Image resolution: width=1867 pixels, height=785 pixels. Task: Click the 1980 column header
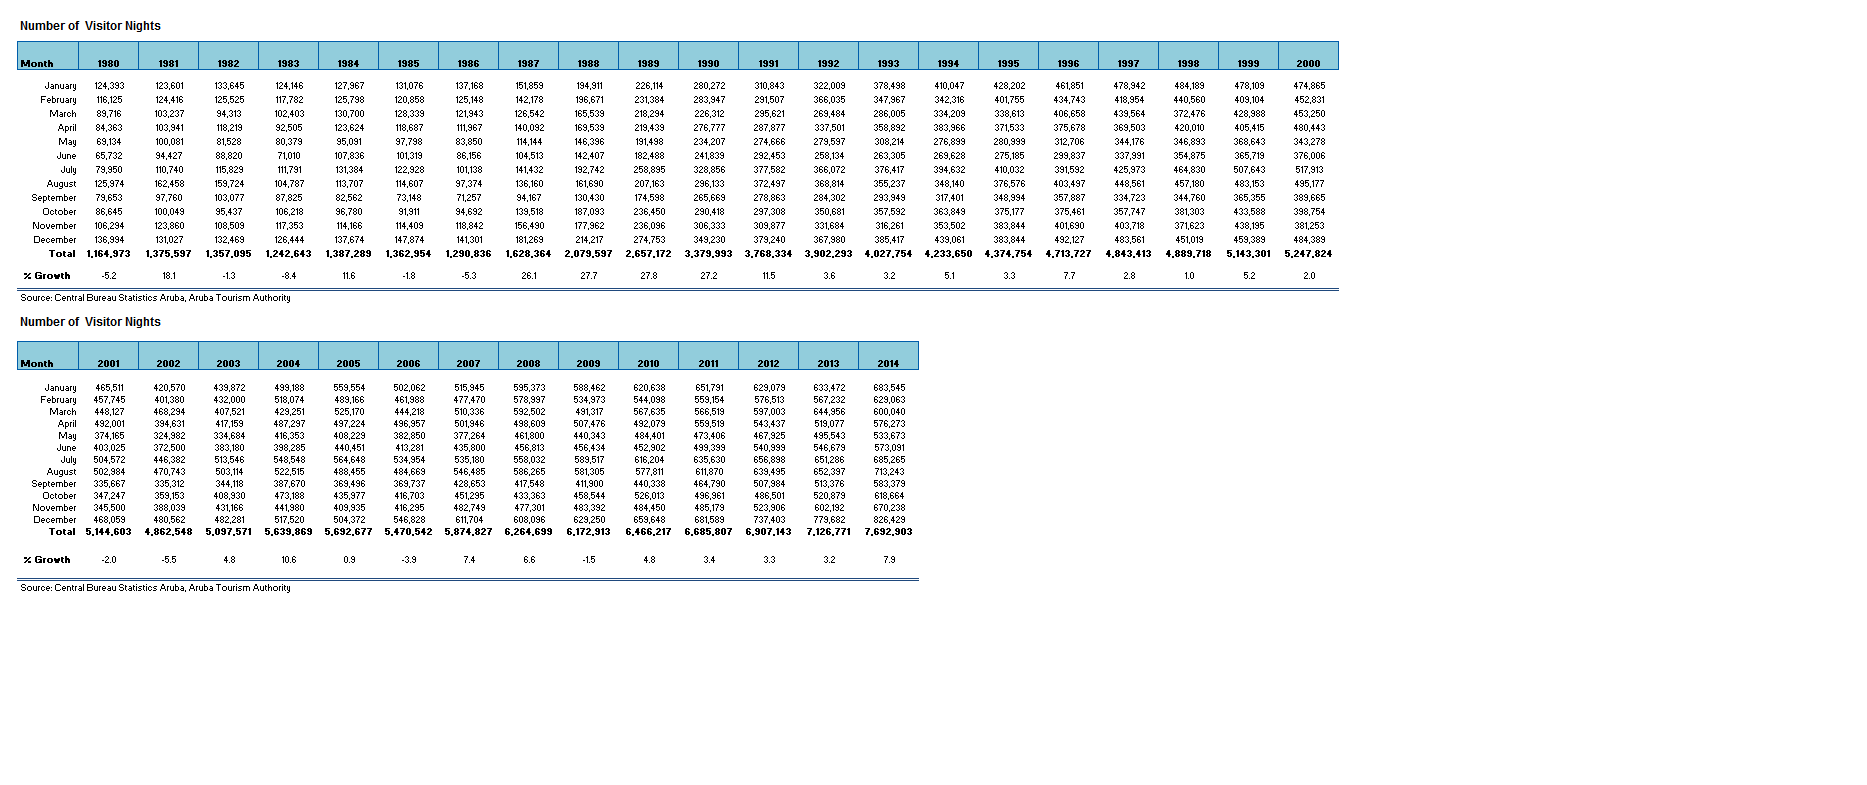point(108,63)
